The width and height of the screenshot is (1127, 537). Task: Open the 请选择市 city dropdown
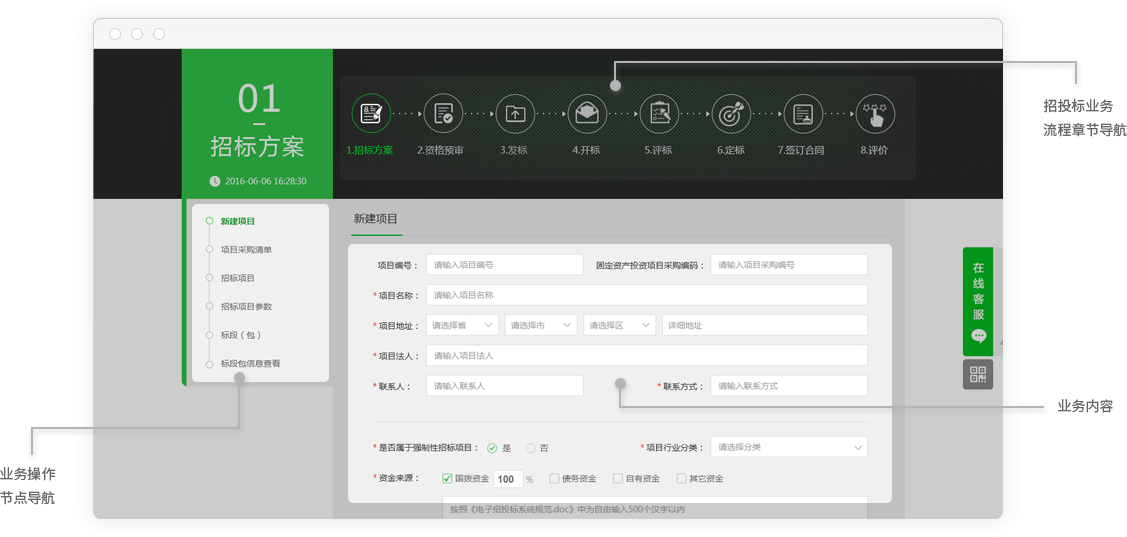[541, 326]
